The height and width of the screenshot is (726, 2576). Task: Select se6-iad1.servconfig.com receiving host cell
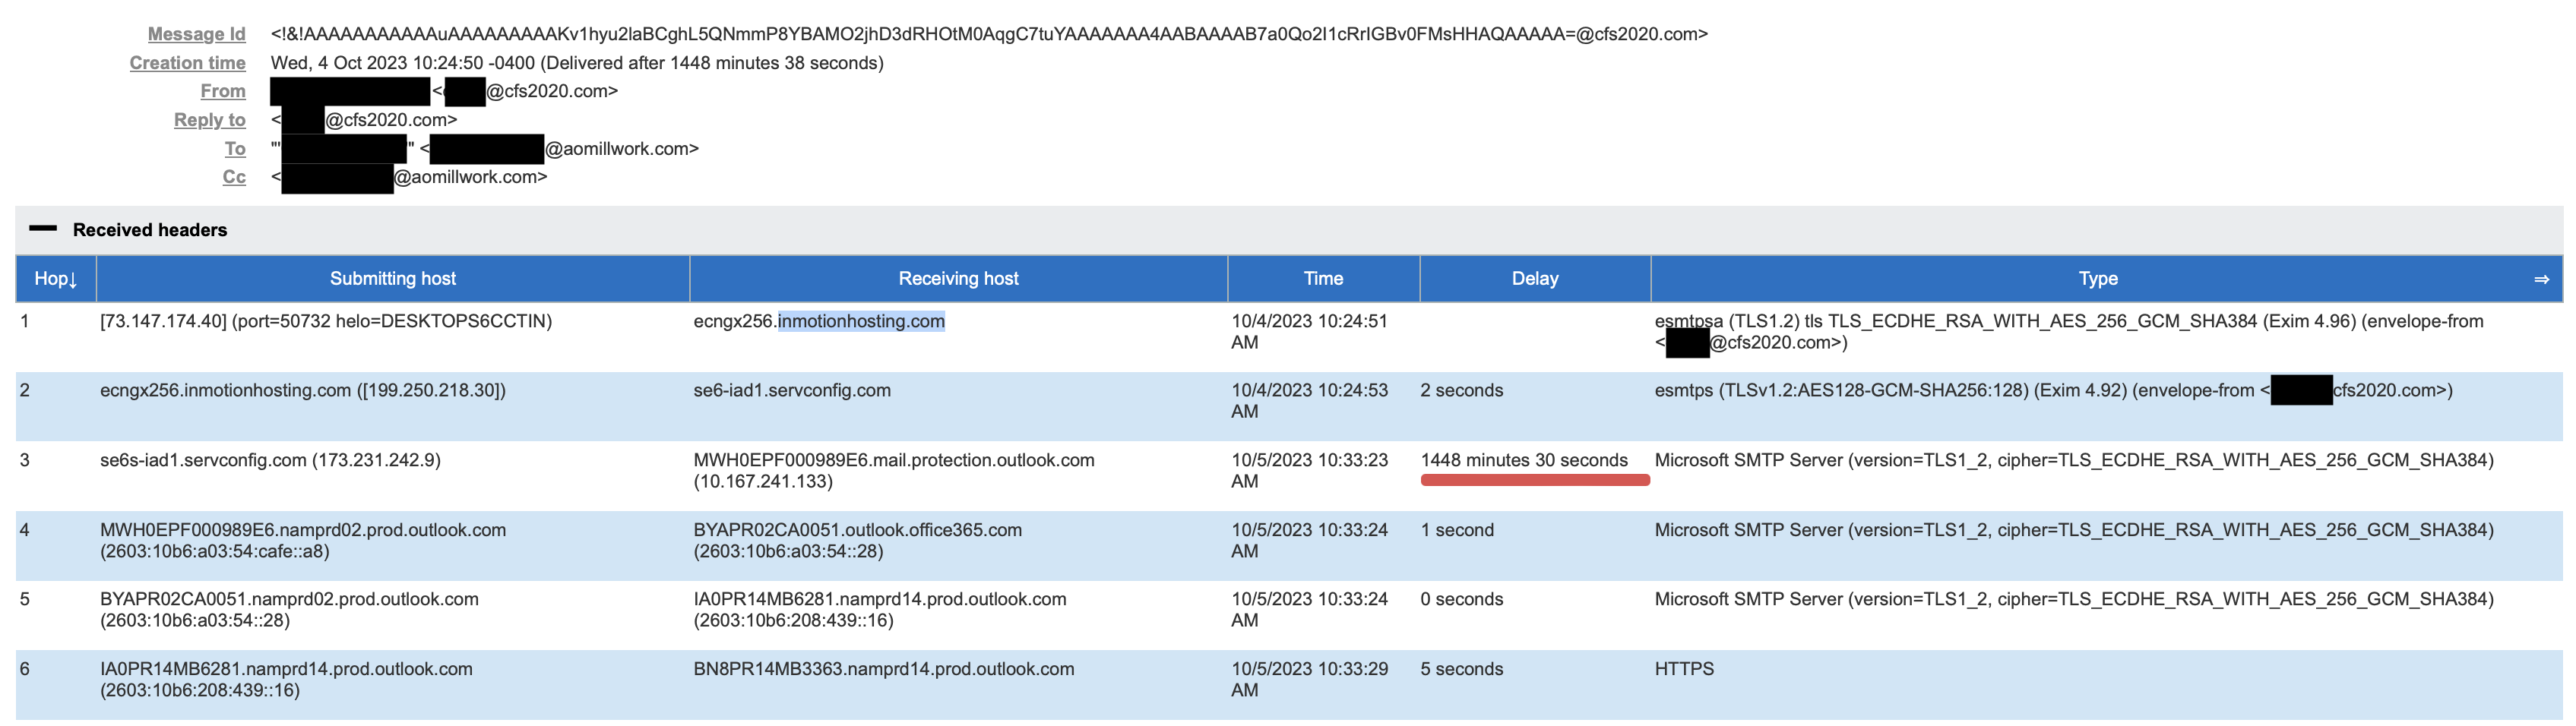pos(791,390)
